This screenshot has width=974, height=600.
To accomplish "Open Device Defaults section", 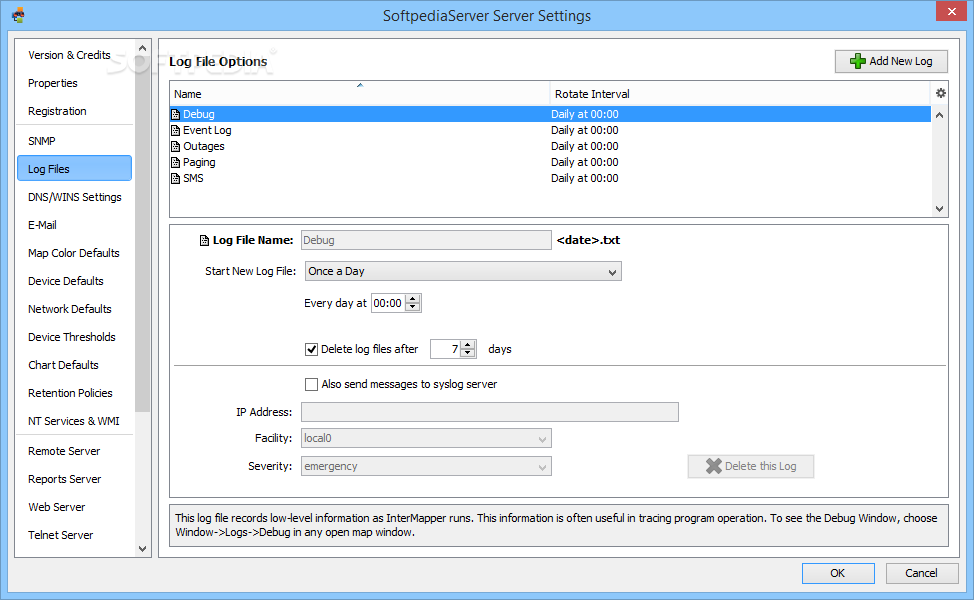I will click(x=66, y=281).
